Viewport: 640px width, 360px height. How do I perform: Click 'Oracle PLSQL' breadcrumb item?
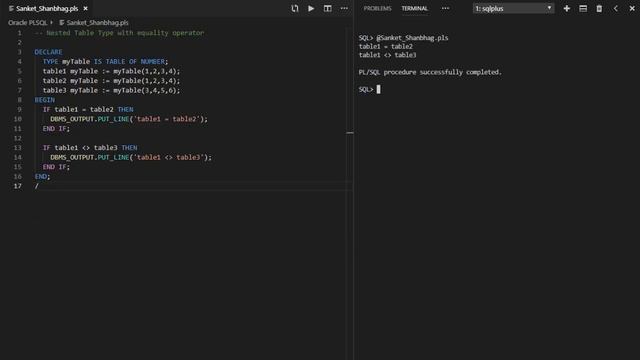pos(28,23)
